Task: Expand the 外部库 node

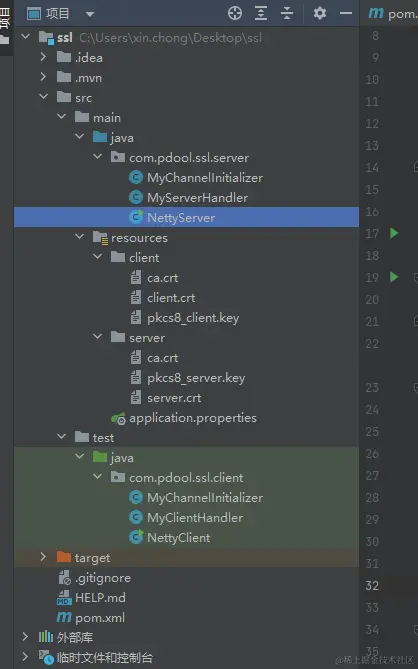Action: pyautogui.click(x=25, y=637)
